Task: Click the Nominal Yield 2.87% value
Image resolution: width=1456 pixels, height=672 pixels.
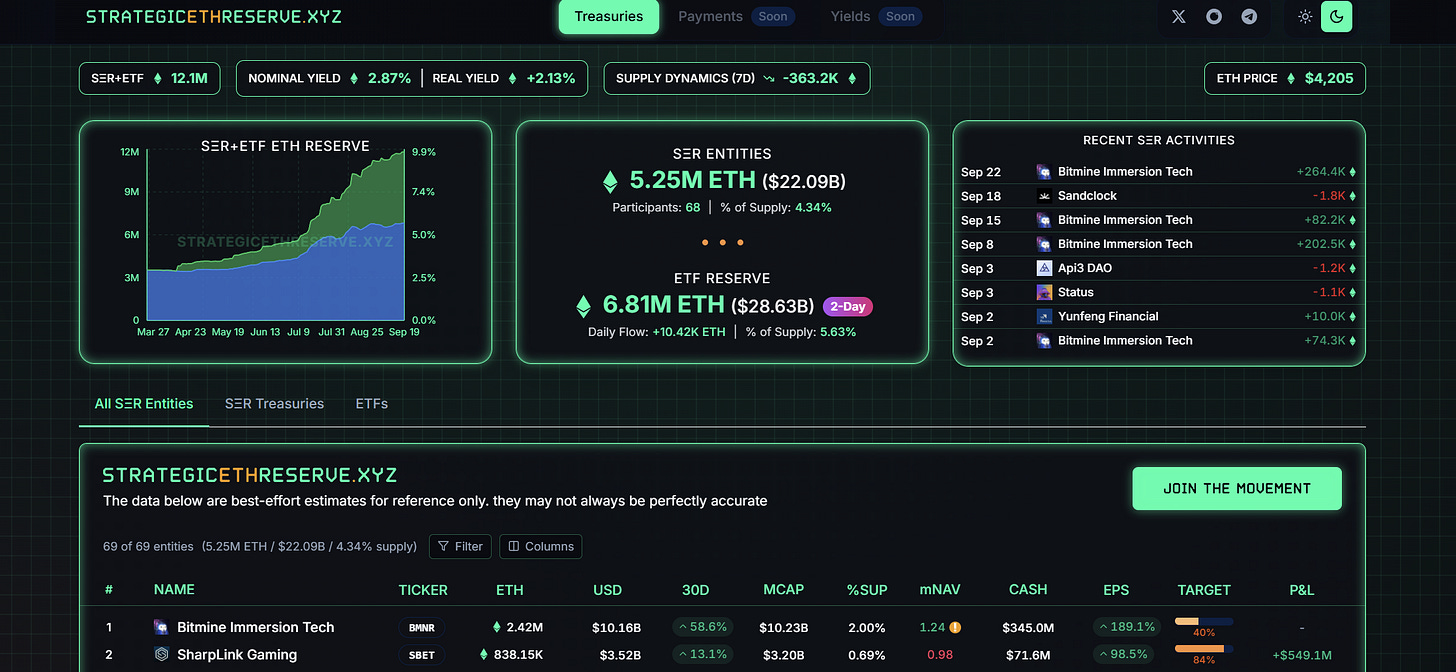Action: click(390, 78)
